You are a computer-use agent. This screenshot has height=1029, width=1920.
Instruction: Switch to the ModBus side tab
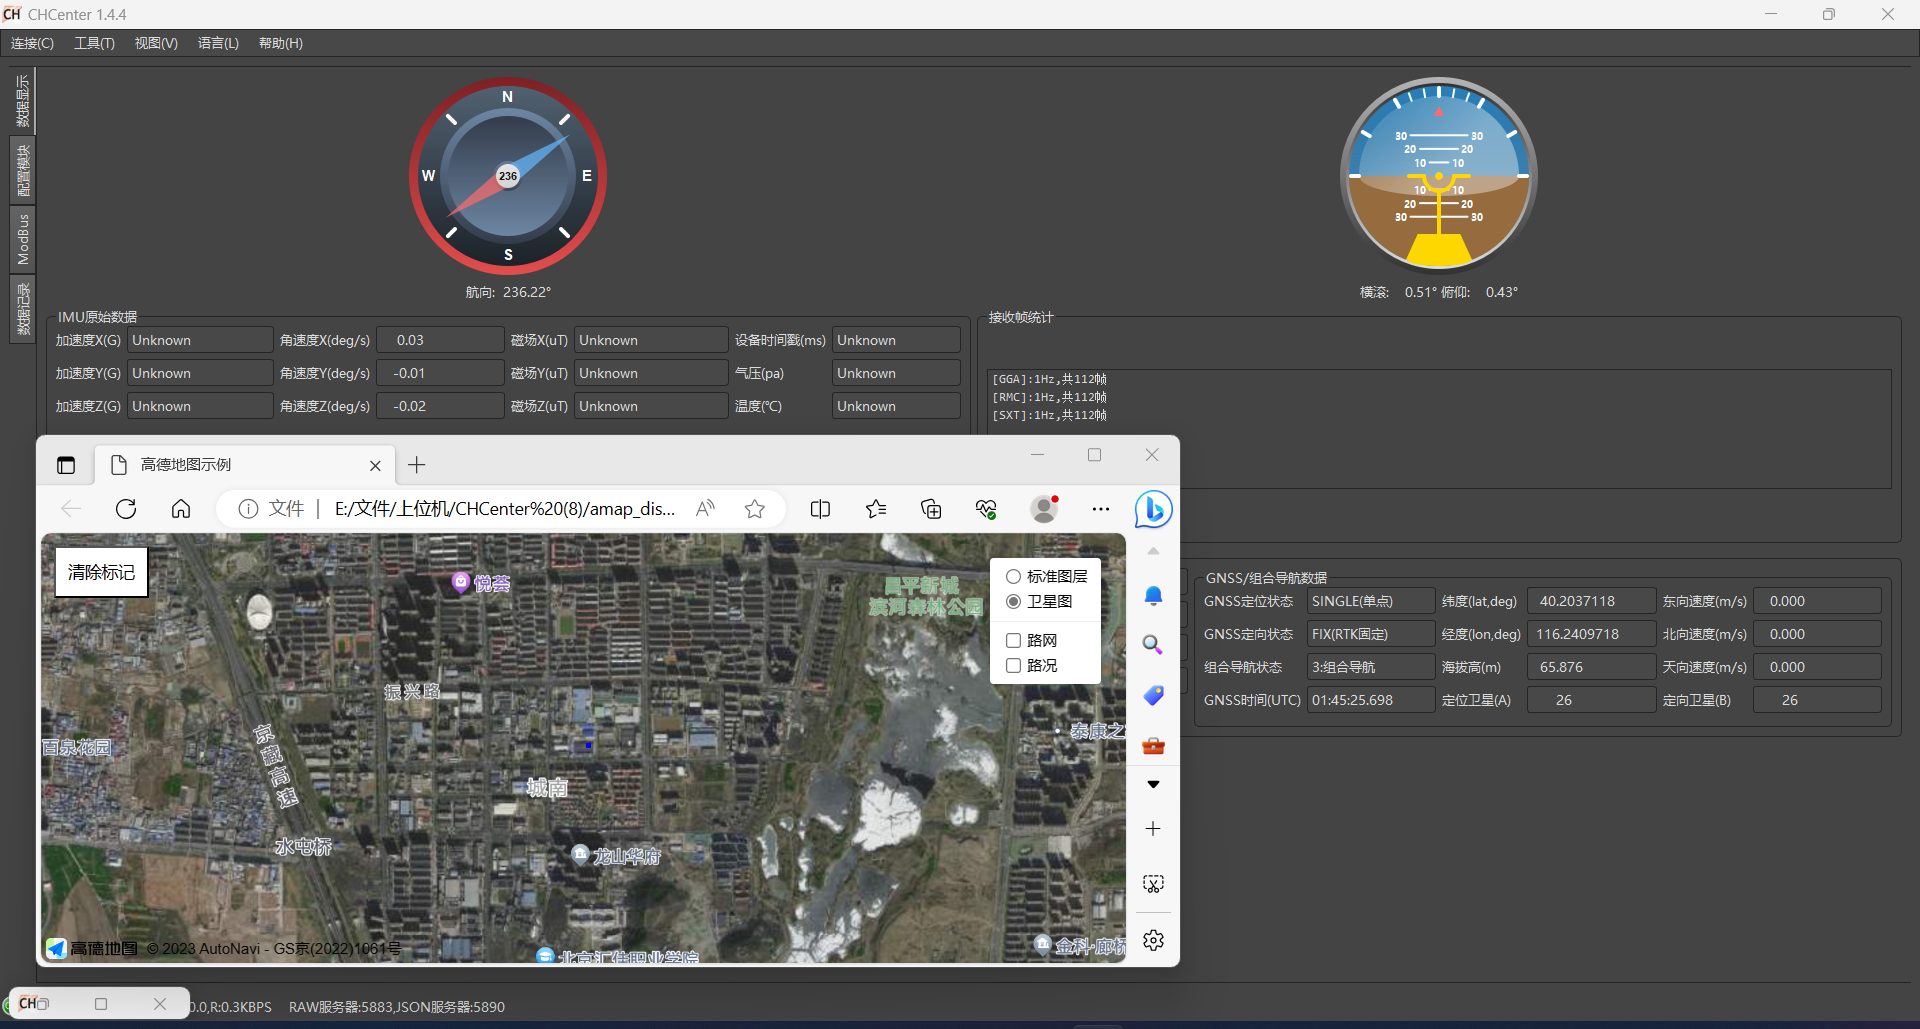[x=23, y=240]
